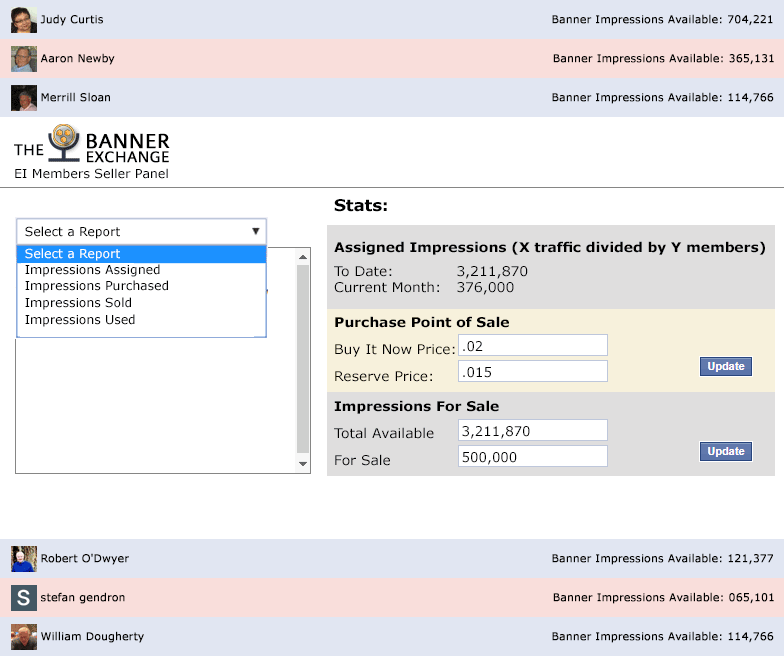
Task: Click the name Robert O'Dwyer
Action: pyautogui.click(x=84, y=558)
